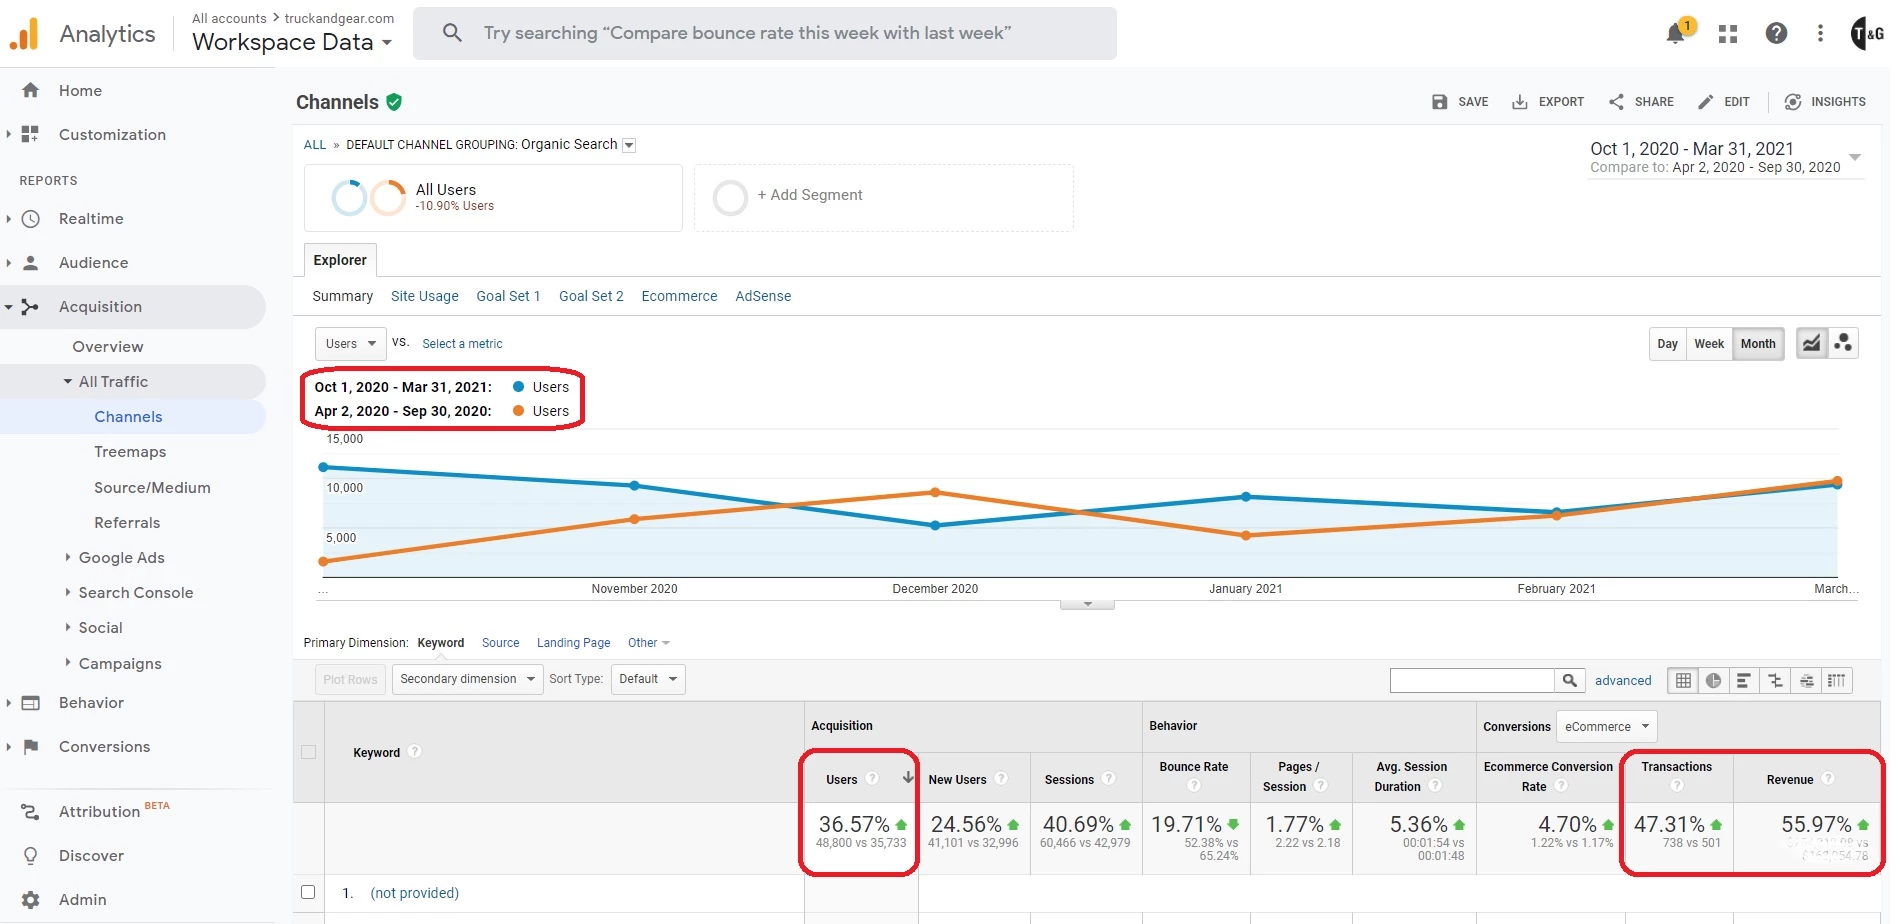1900x924 pixels.
Task: Open the Explorer tab
Action: [x=340, y=260]
